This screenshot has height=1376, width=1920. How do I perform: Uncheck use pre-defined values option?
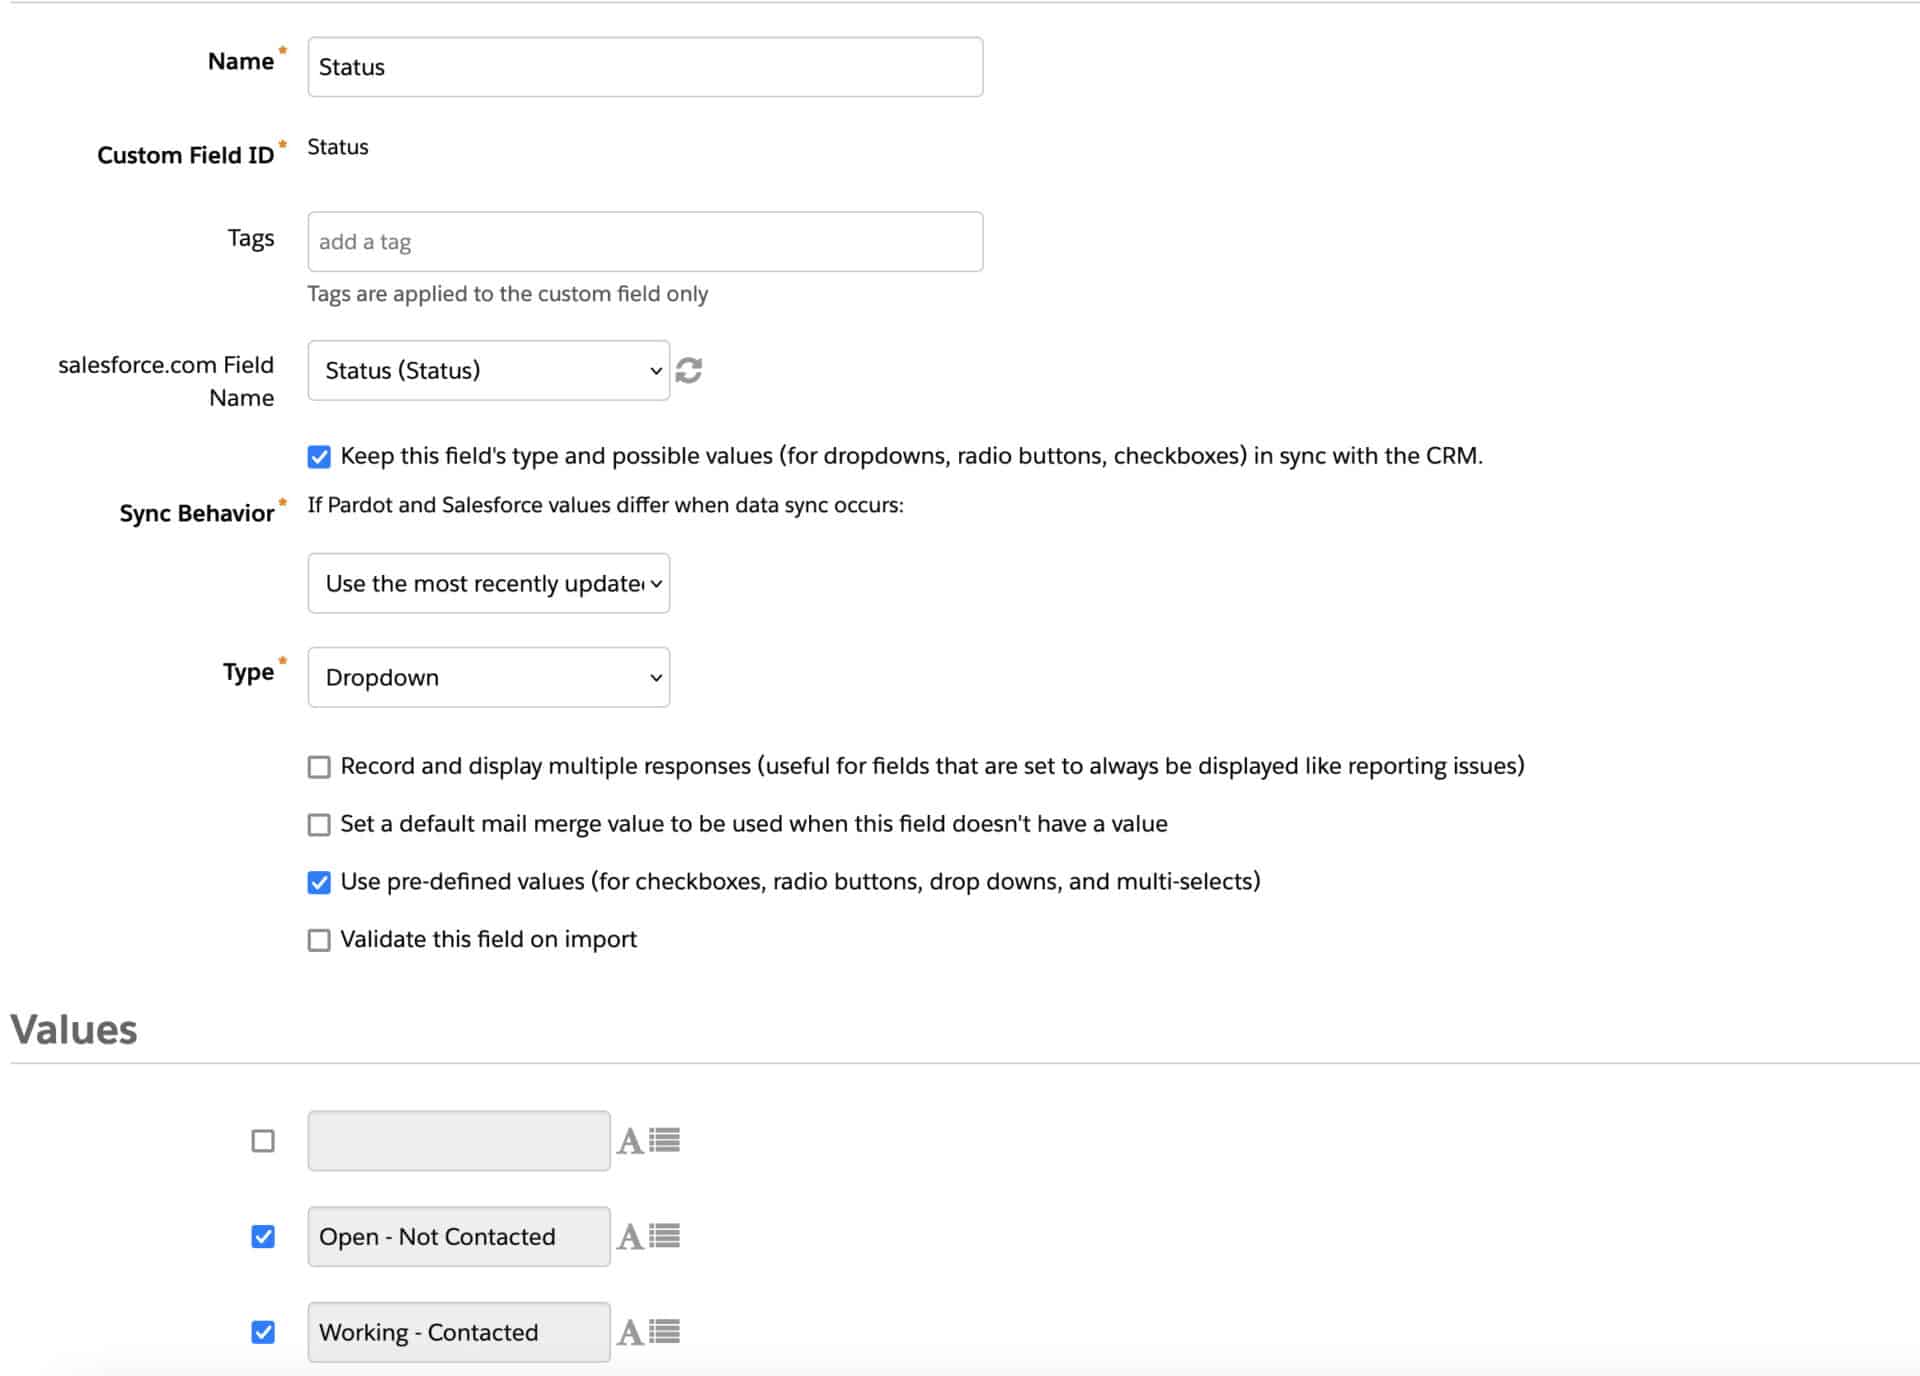click(x=319, y=882)
